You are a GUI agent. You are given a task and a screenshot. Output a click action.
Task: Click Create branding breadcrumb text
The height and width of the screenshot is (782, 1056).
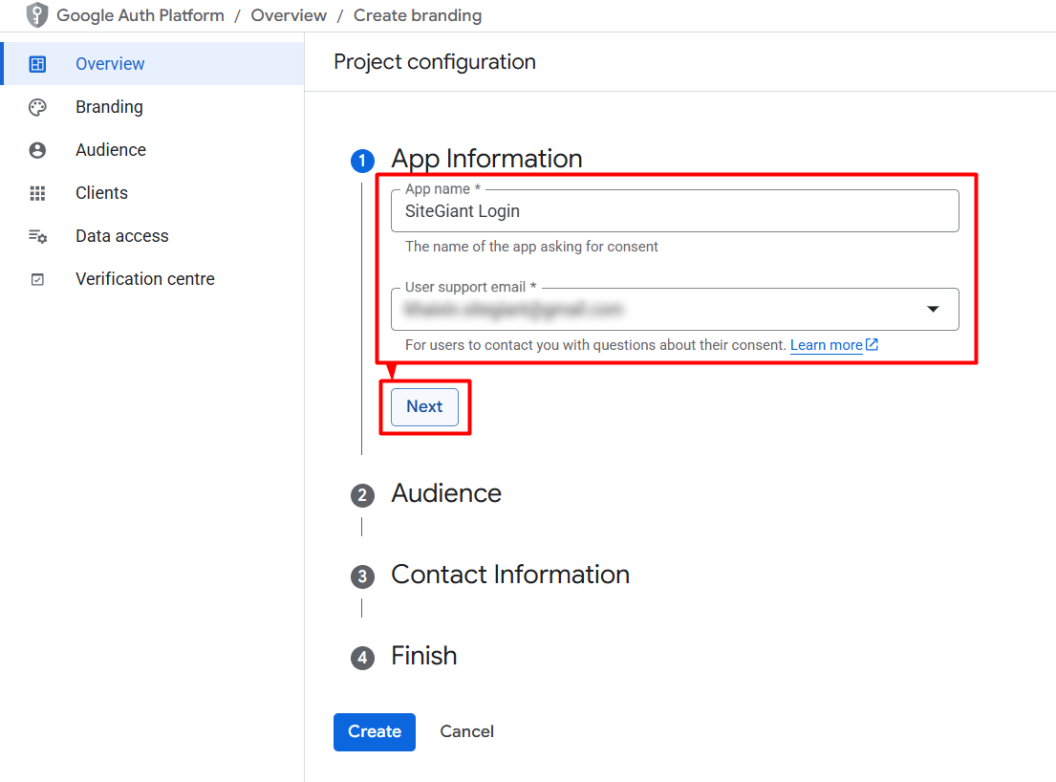point(418,15)
